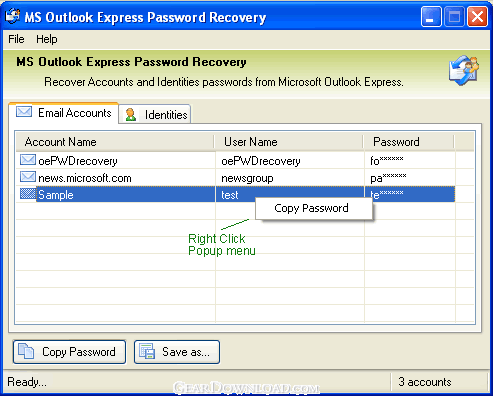Select the Sample account row
The image size is (493, 396).
(x=235, y=194)
